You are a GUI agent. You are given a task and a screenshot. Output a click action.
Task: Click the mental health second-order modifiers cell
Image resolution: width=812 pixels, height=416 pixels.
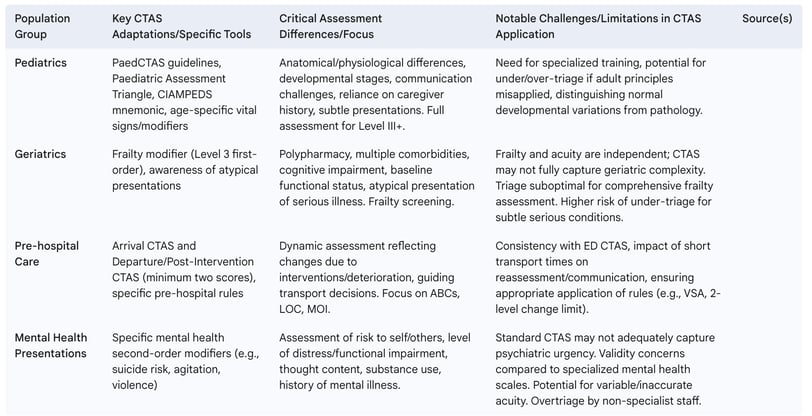pyautogui.click(x=185, y=361)
